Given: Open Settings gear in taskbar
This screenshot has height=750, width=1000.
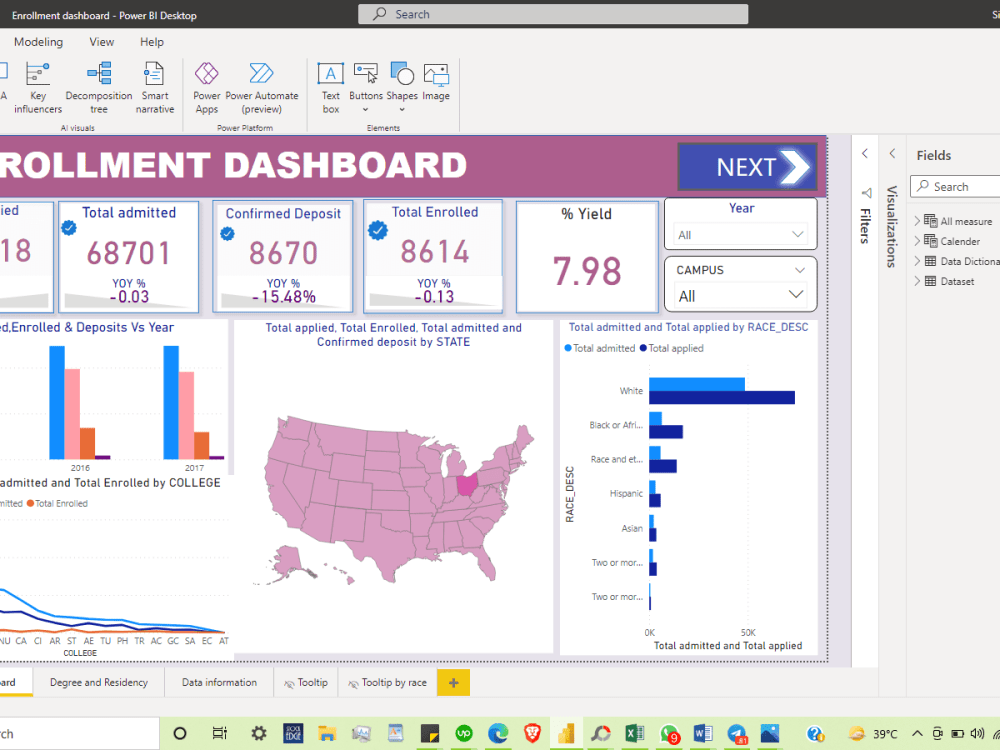Looking at the screenshot, I should tap(258, 733).
